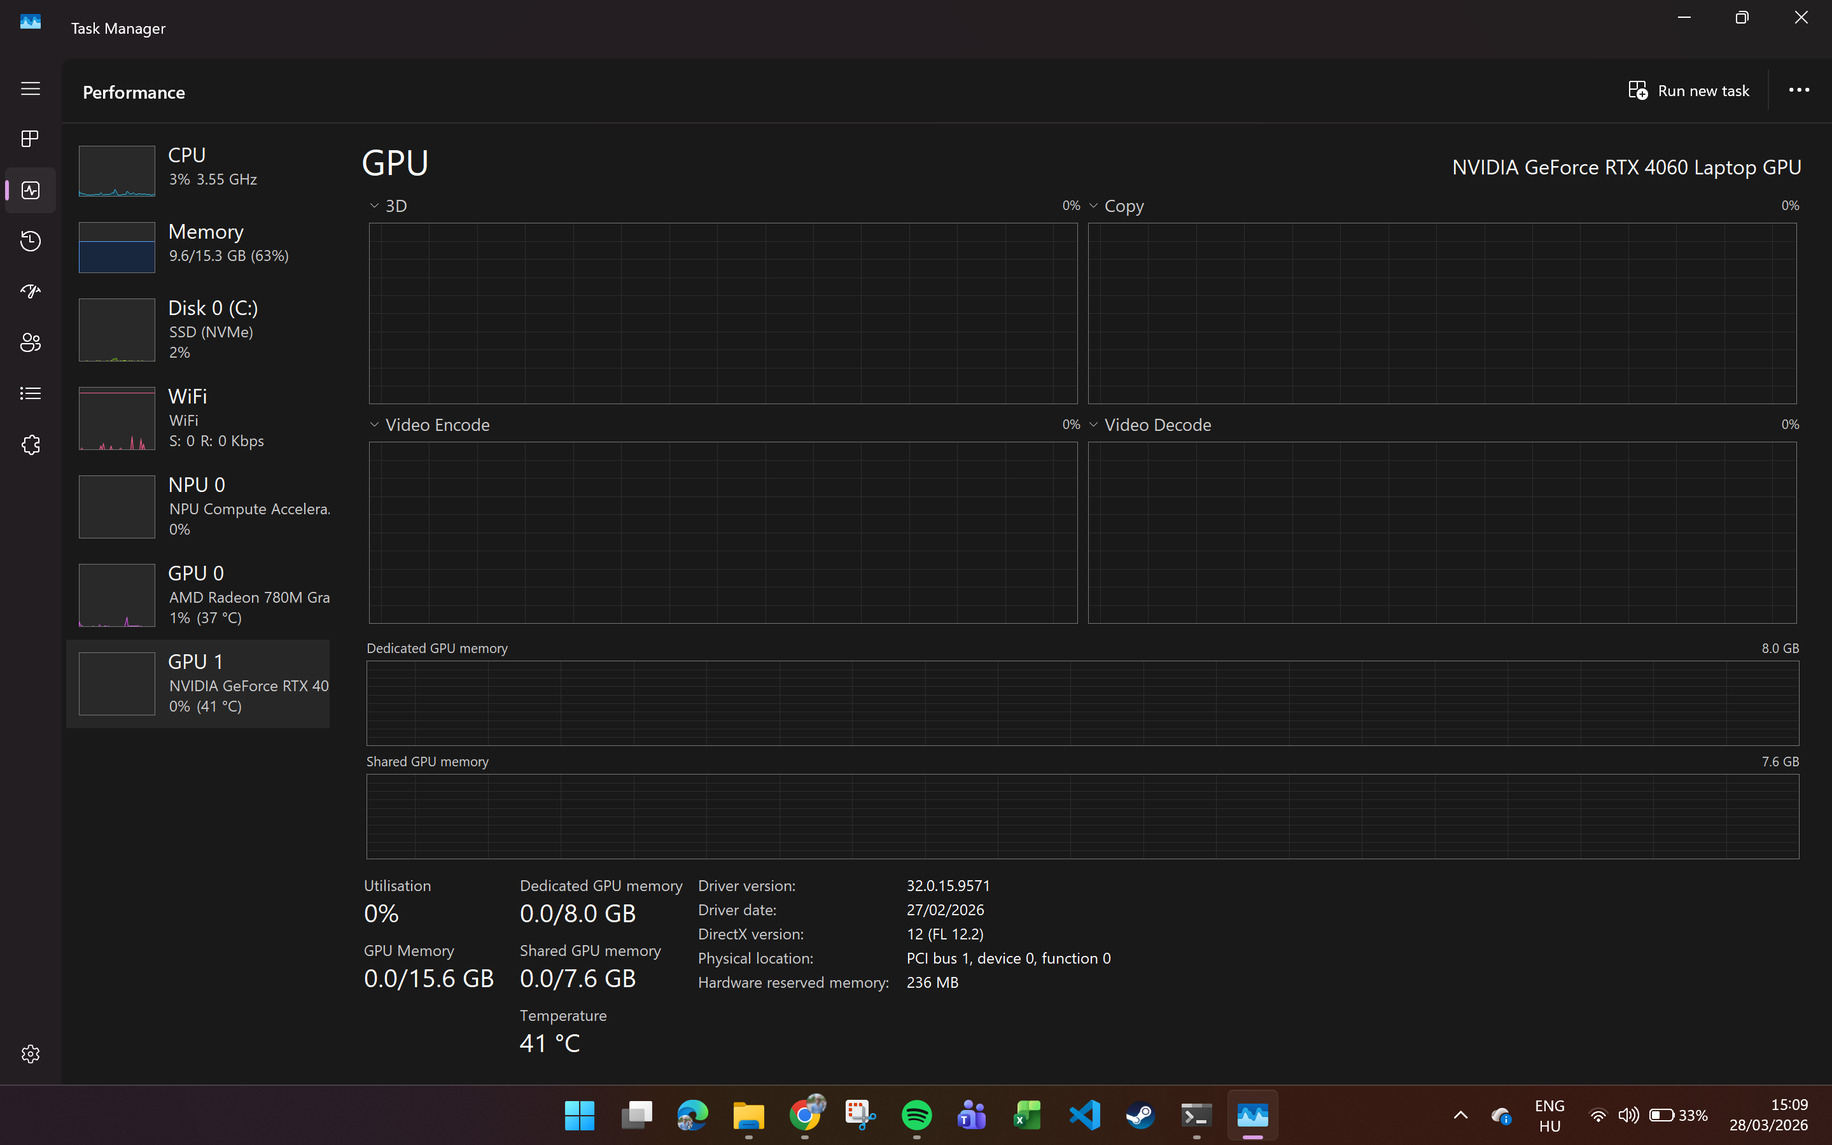Screen dimensions: 1832x1145
Task: Open Google Chrome from taskbar
Action: tap(805, 1115)
